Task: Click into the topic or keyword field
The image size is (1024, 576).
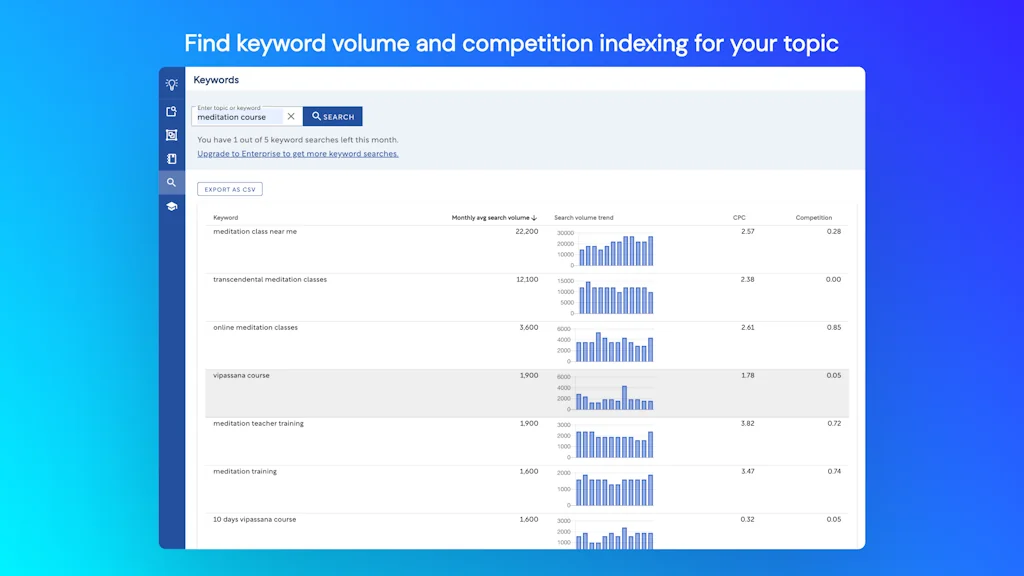Action: pos(238,117)
